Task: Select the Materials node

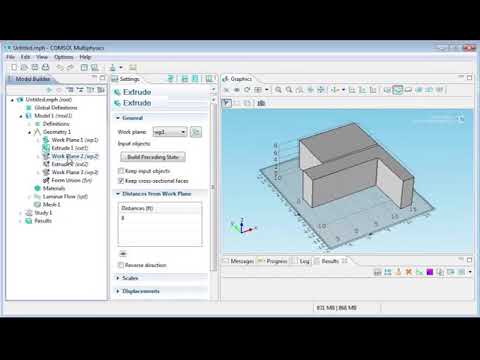Action: click(x=50, y=188)
